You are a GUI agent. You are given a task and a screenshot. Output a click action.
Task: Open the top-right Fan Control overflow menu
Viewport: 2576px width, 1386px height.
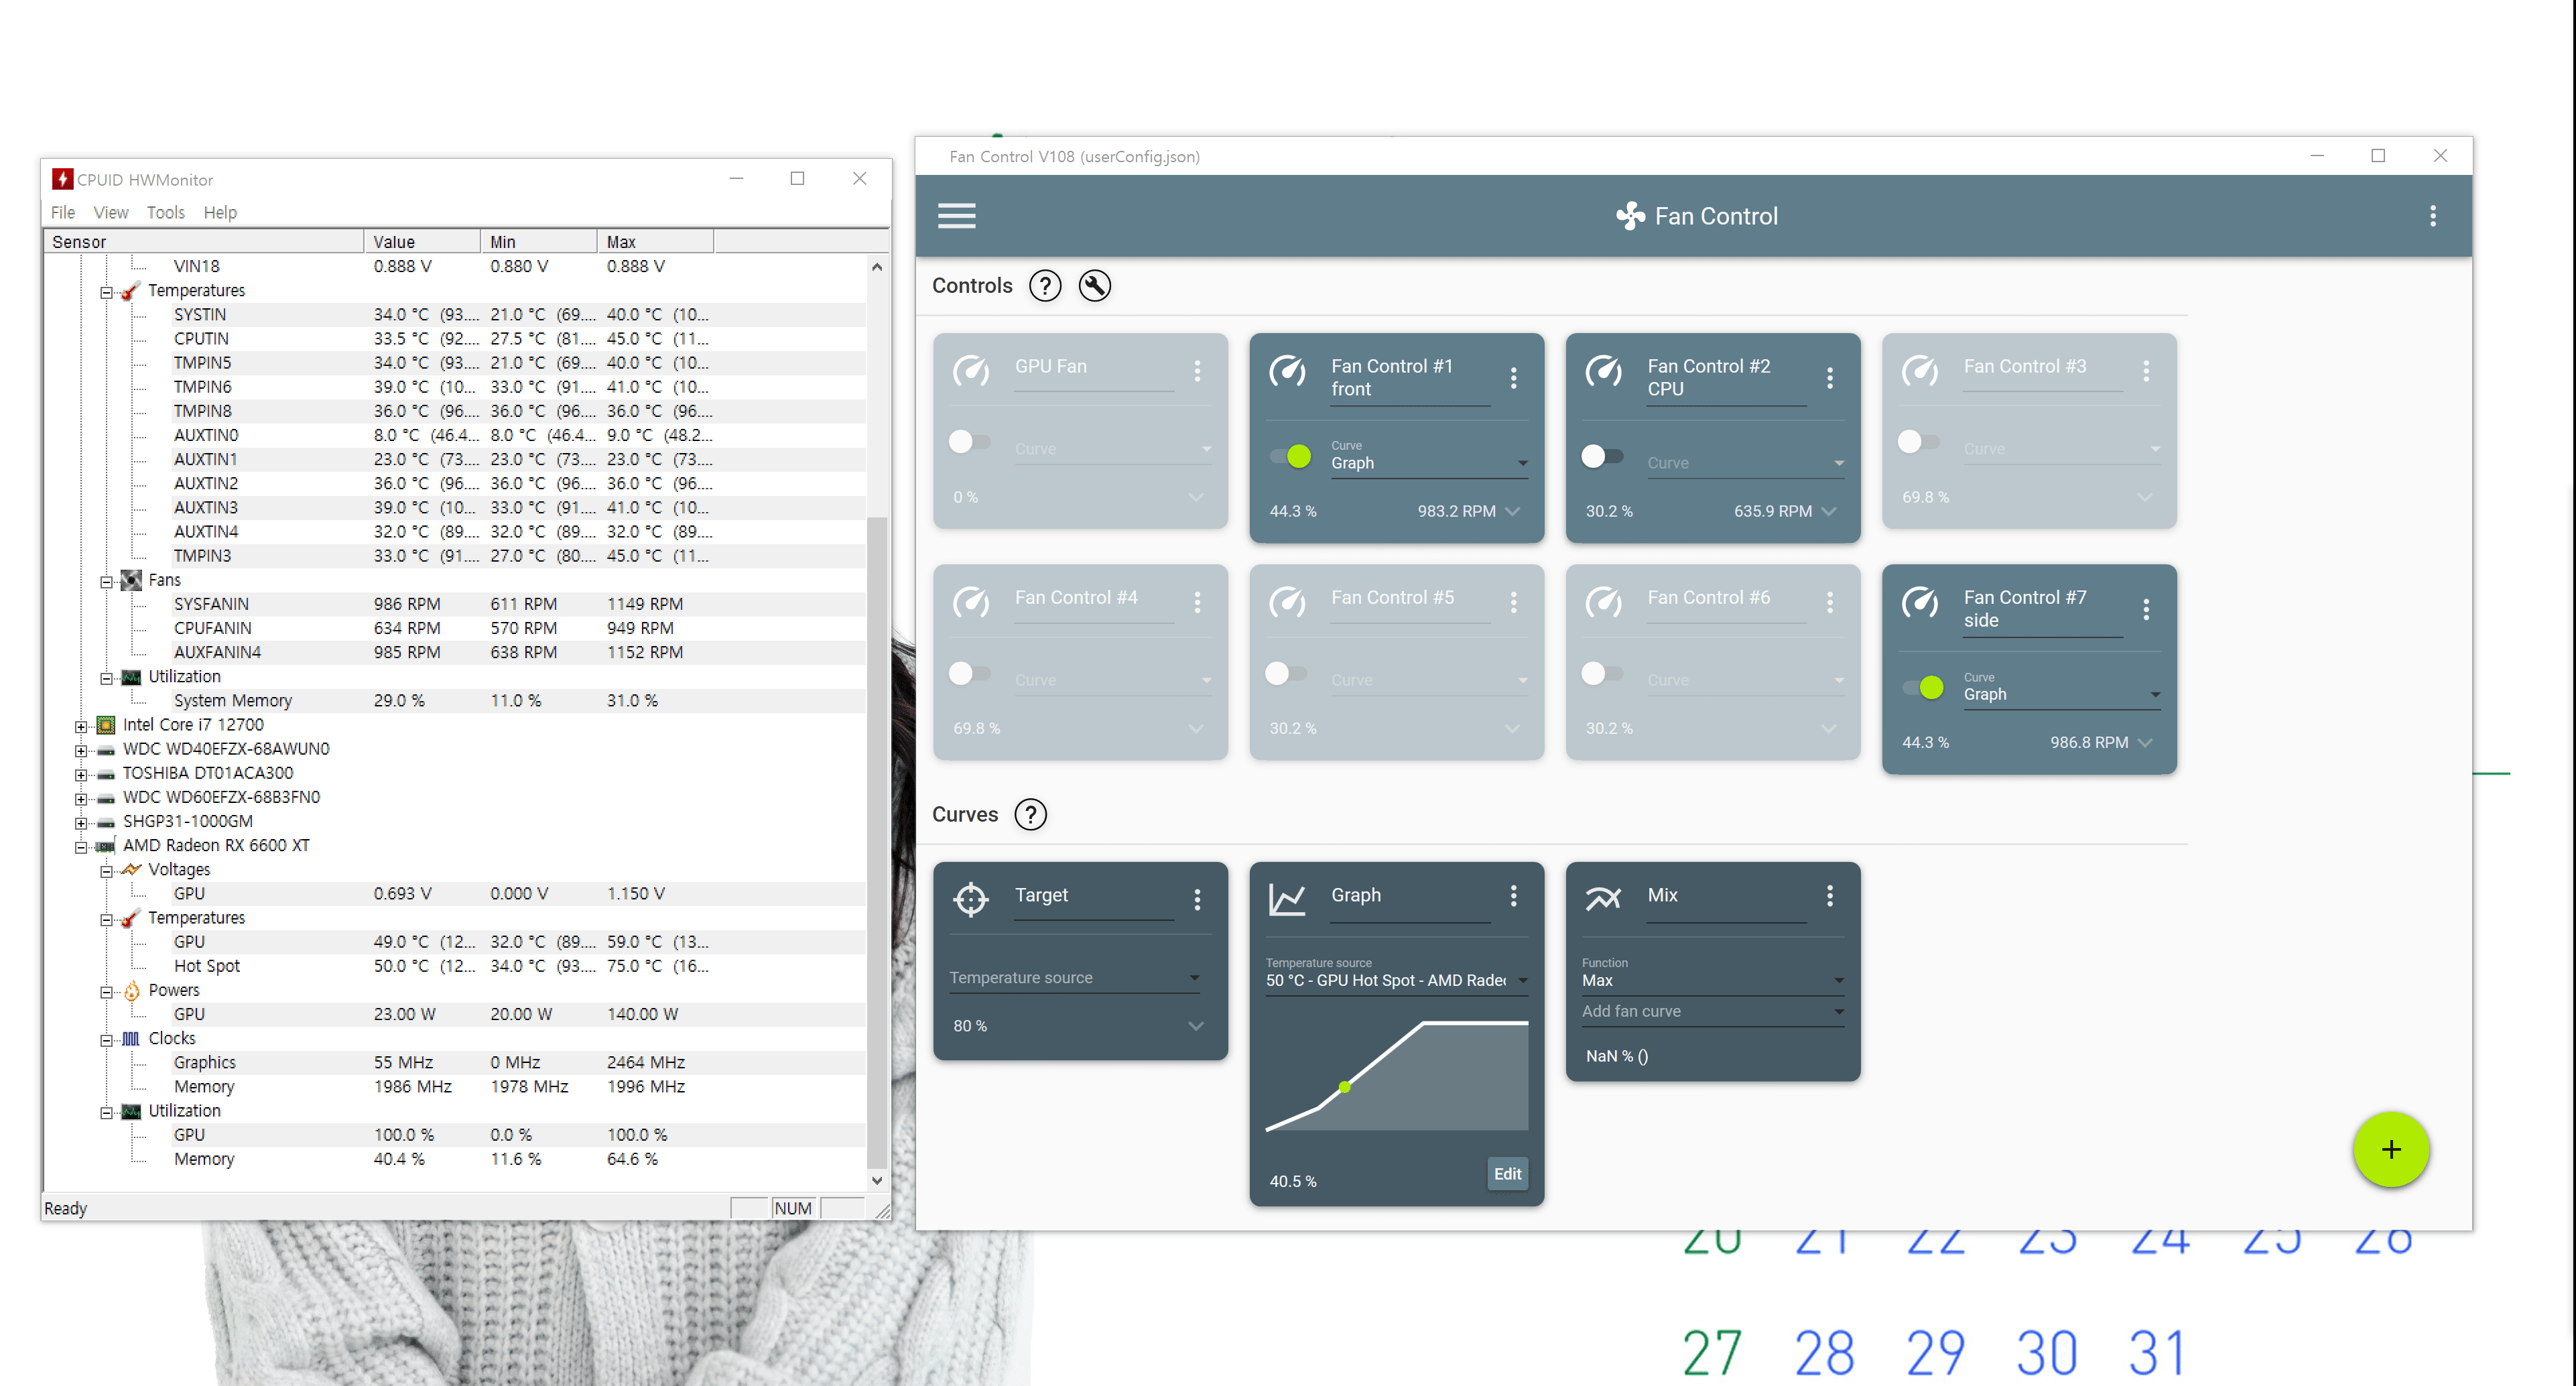[2432, 216]
